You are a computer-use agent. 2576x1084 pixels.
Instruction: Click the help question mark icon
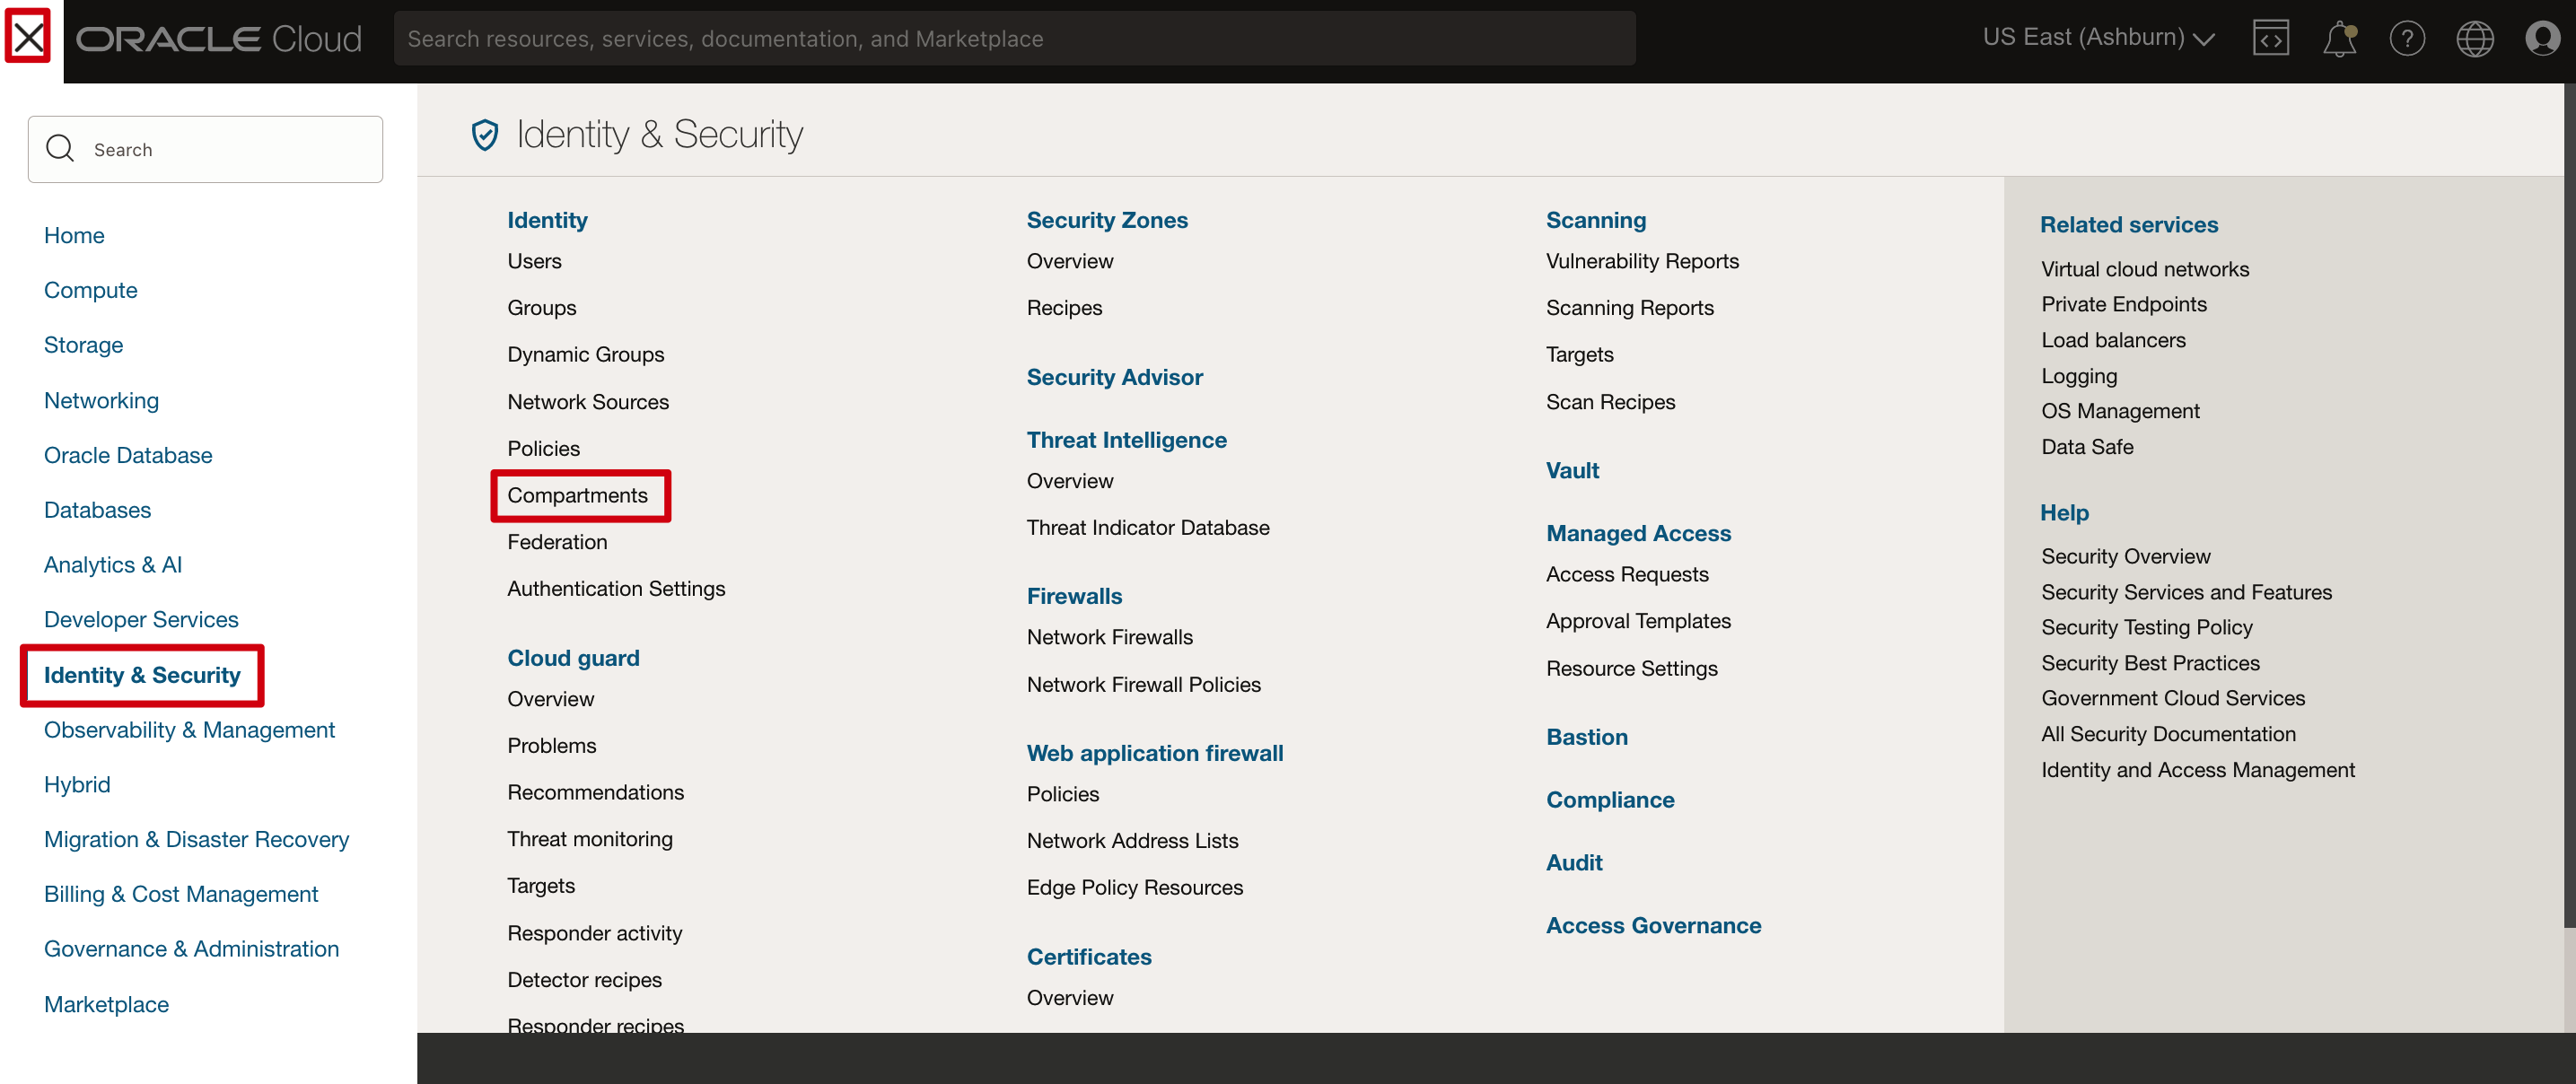2406,38
